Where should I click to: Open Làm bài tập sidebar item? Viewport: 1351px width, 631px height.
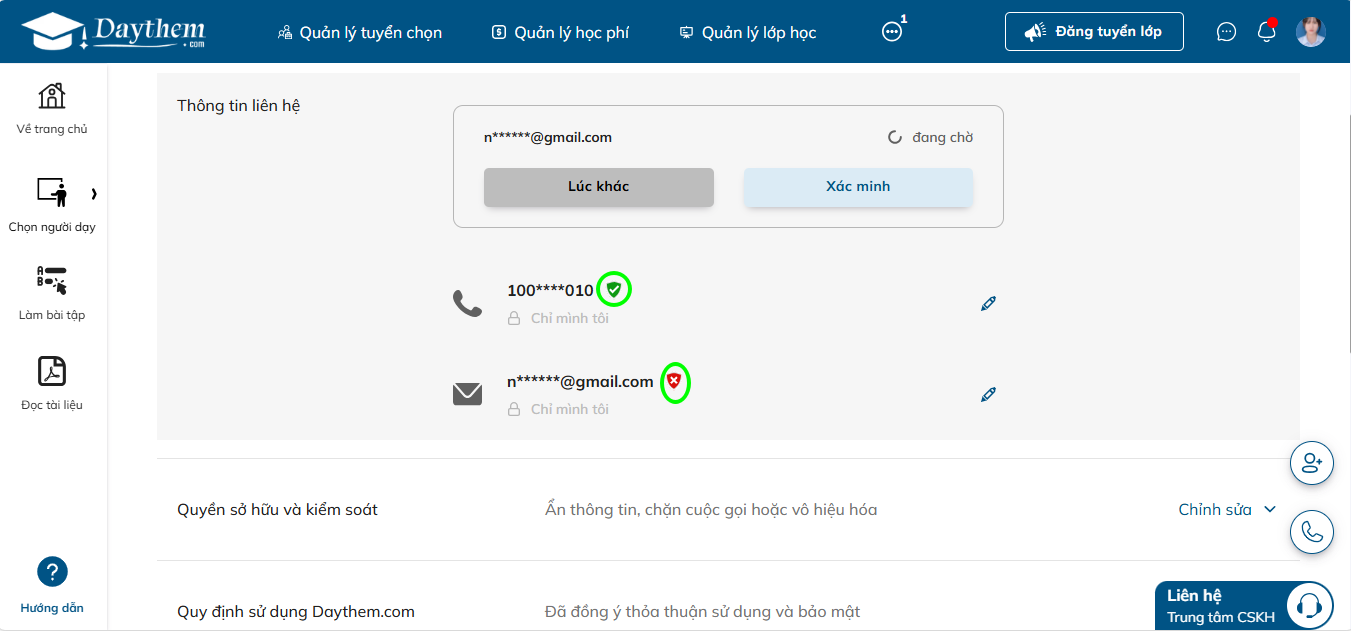point(52,293)
